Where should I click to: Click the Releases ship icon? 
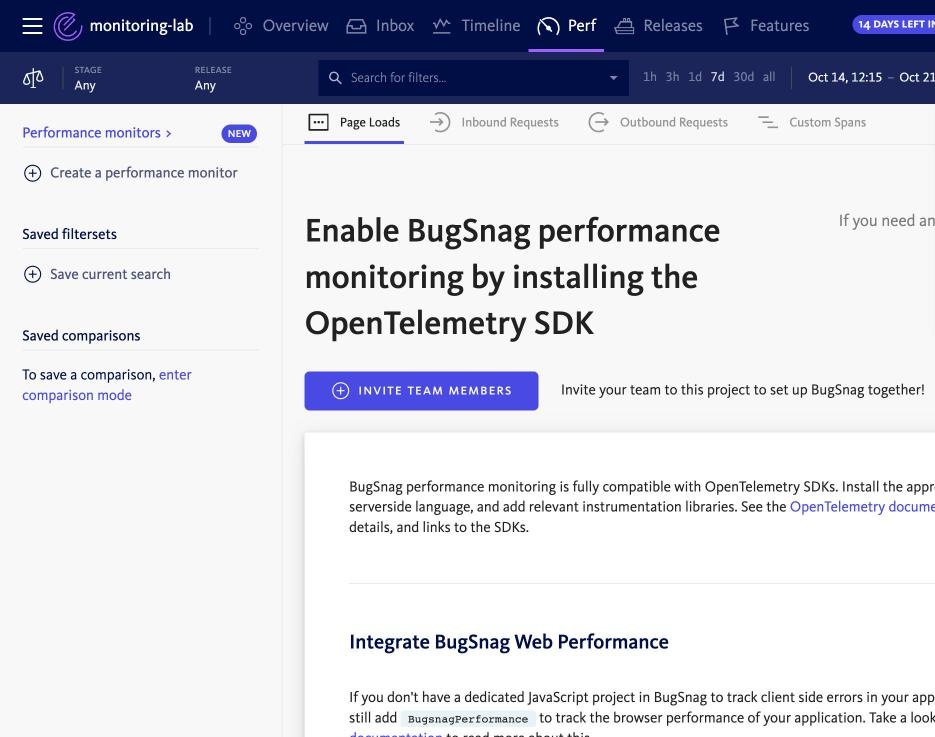coord(624,26)
